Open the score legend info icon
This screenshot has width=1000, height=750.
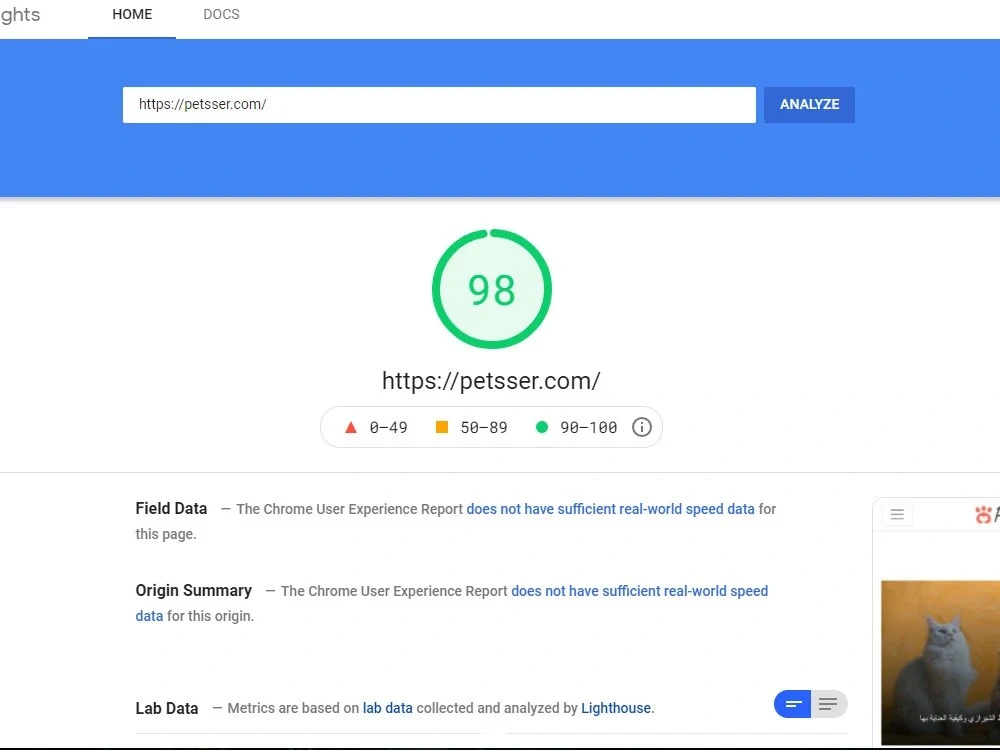click(x=642, y=427)
